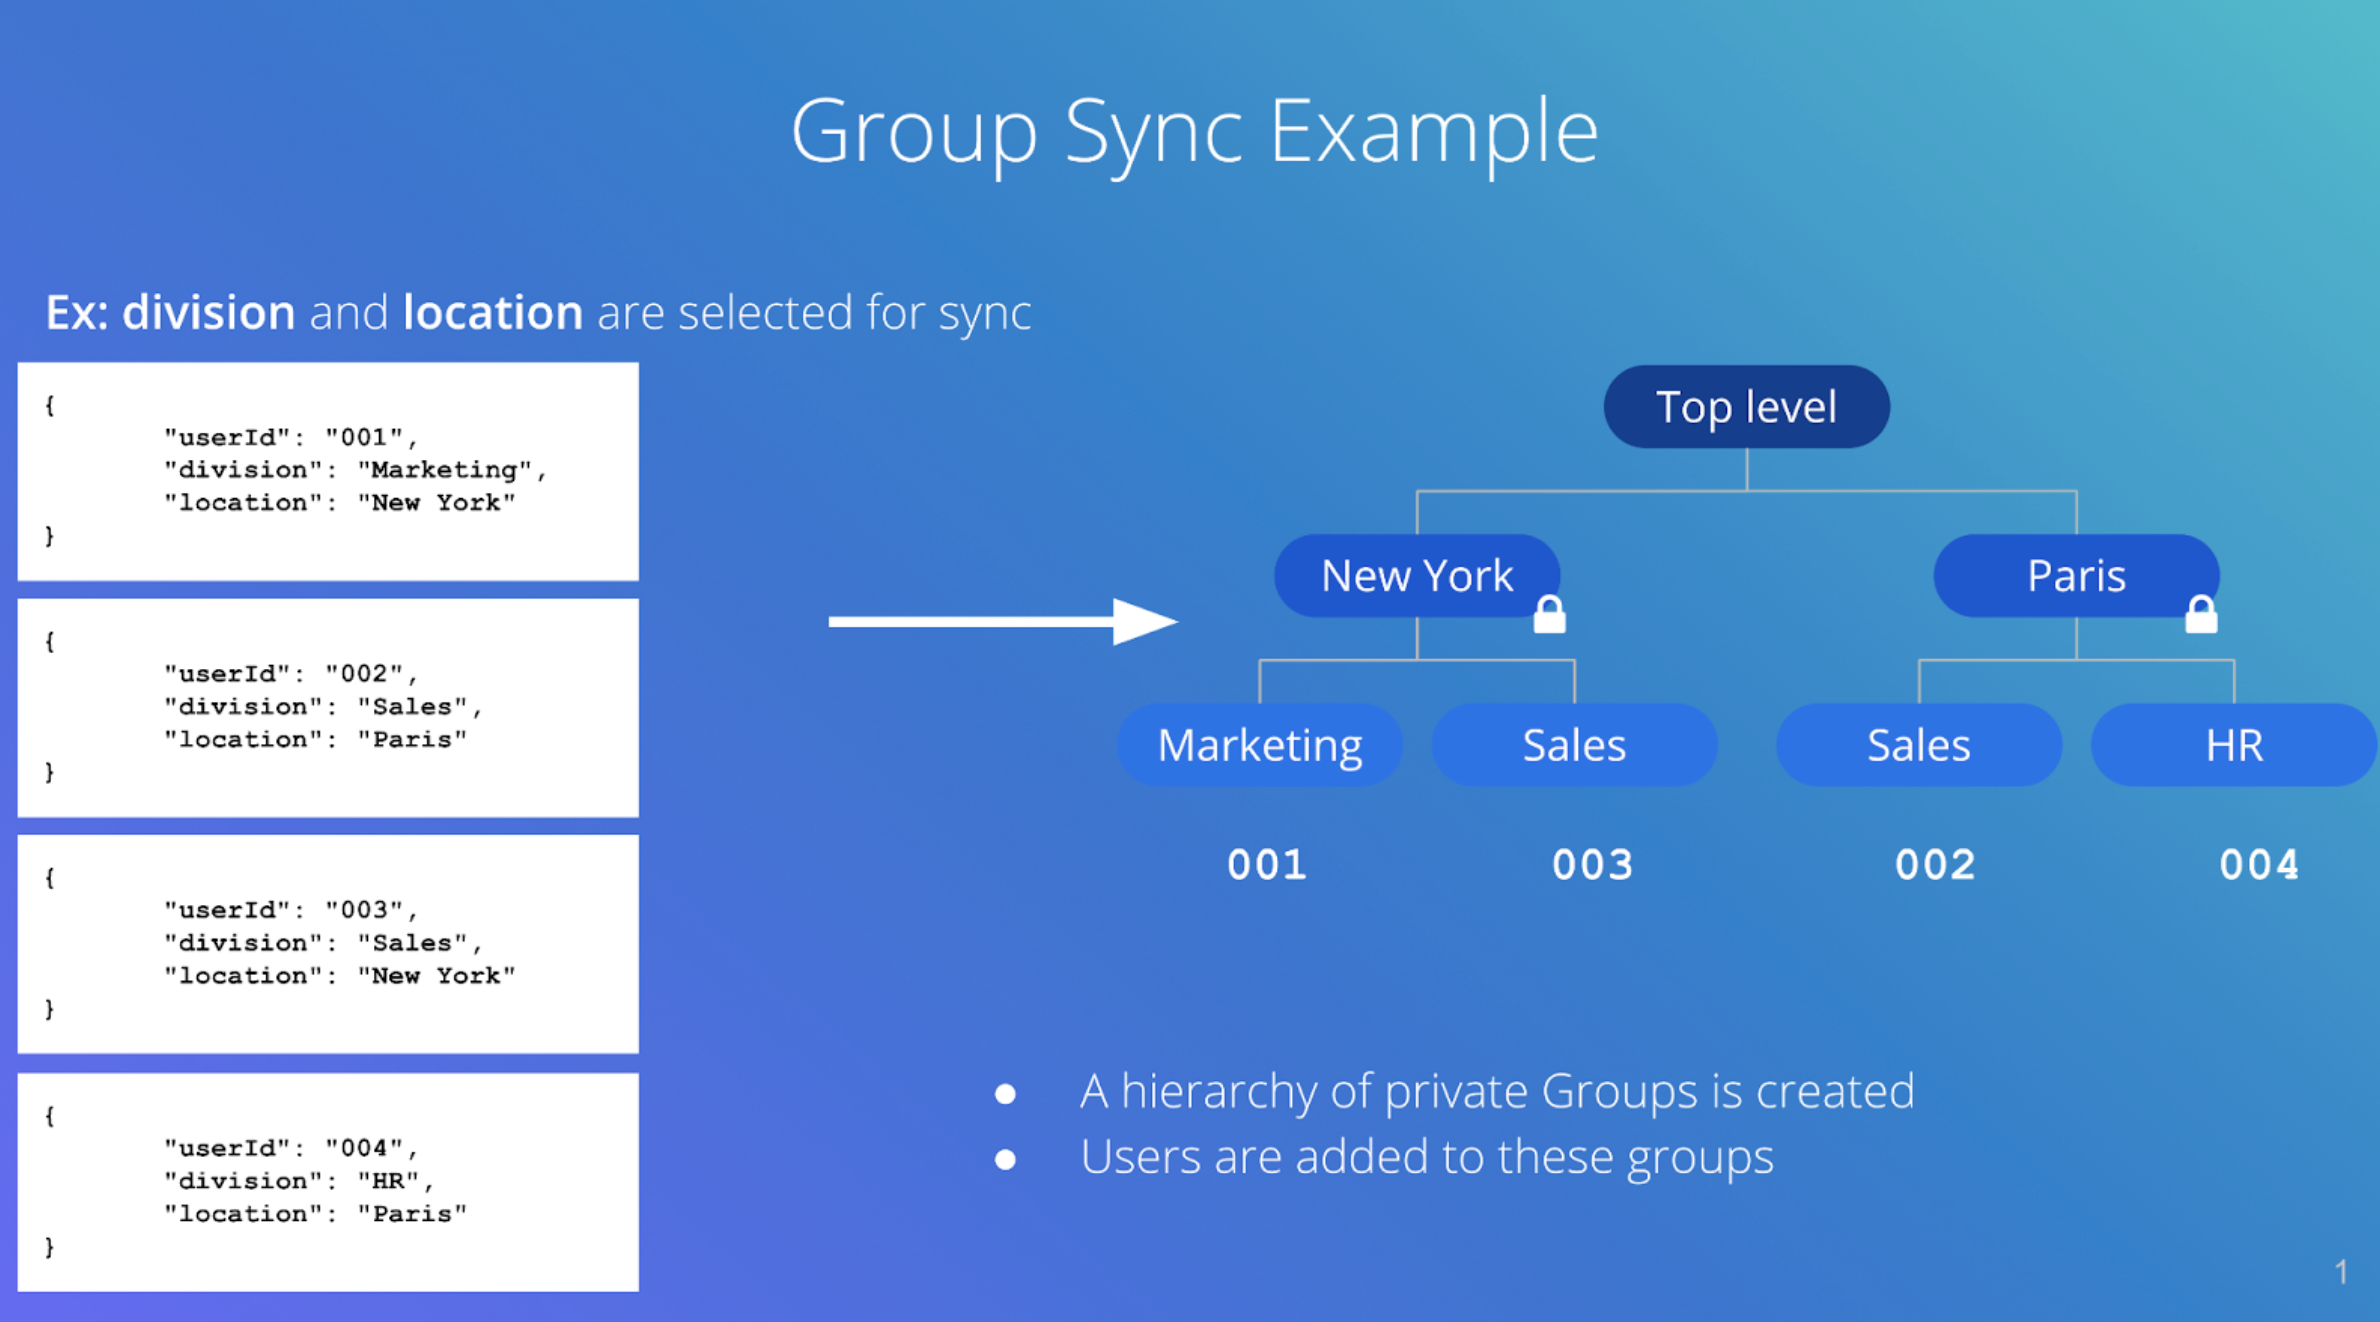This screenshot has height=1322, width=2380.
Task: Click the Group Sync Example title
Action: click(x=1194, y=131)
